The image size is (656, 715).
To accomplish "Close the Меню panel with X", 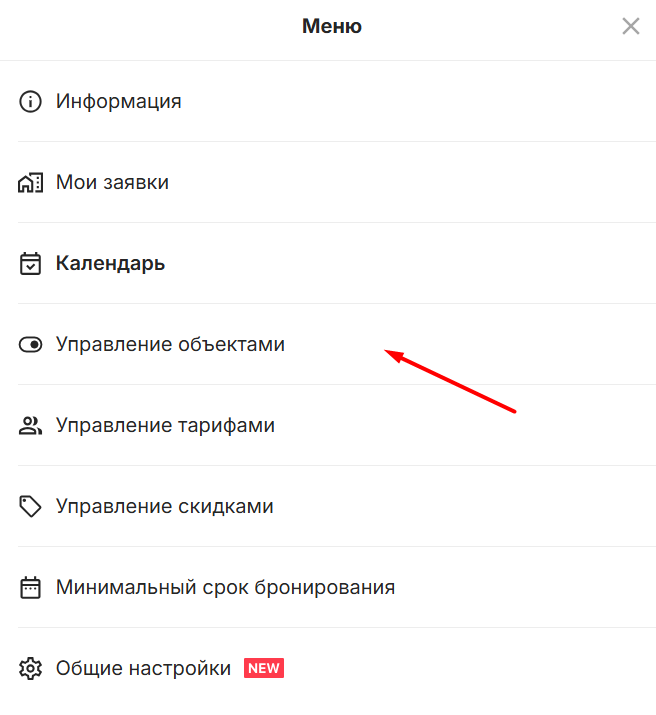I will point(631,26).
